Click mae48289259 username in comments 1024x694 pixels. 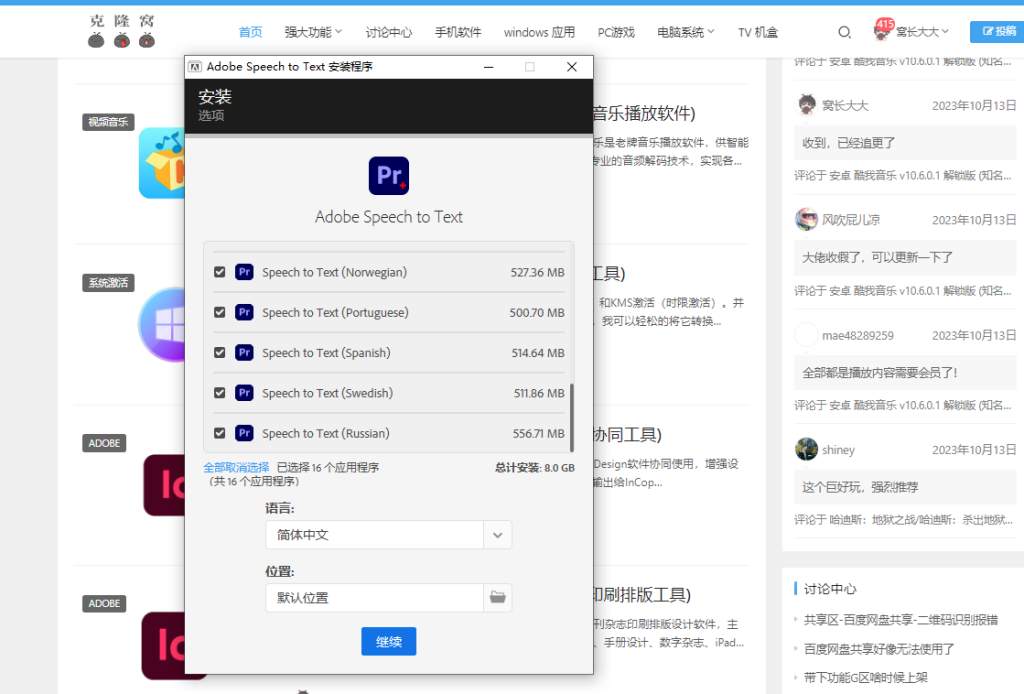(858, 336)
